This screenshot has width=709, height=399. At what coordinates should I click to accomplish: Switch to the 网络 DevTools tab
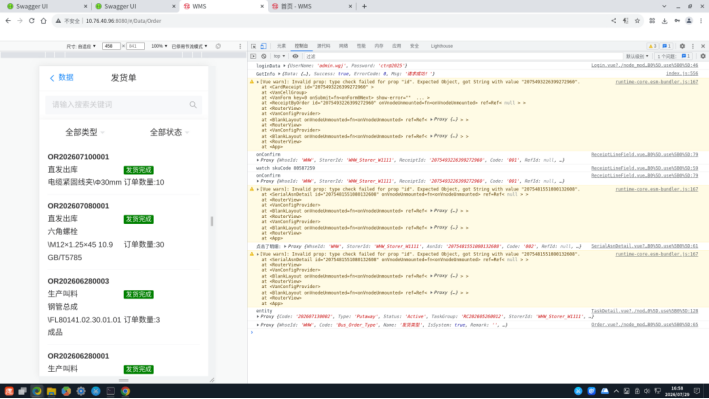[344, 46]
